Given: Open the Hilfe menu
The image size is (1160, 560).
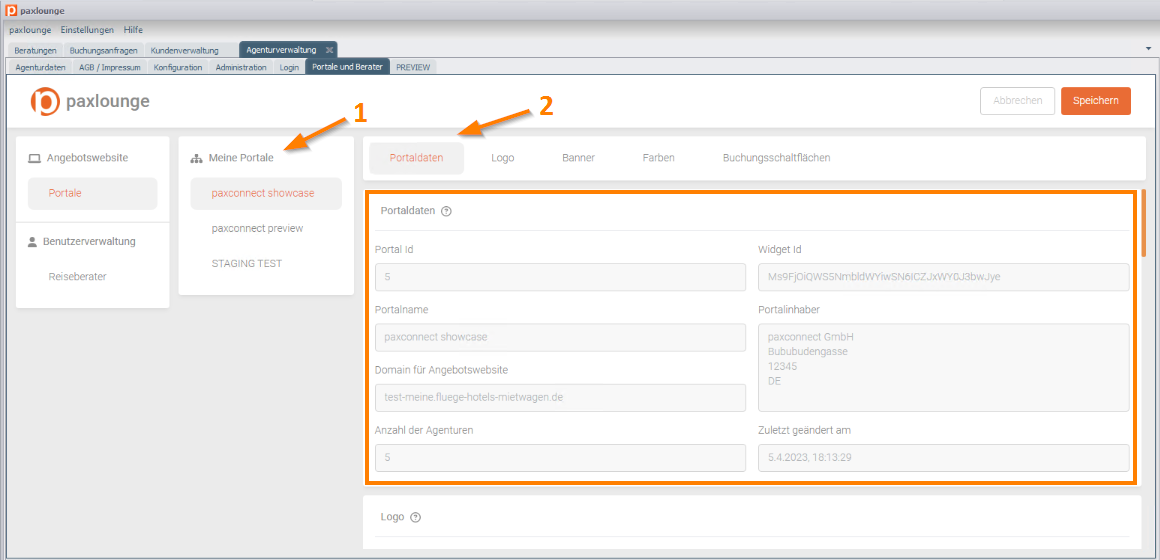Looking at the screenshot, I should 133,30.
